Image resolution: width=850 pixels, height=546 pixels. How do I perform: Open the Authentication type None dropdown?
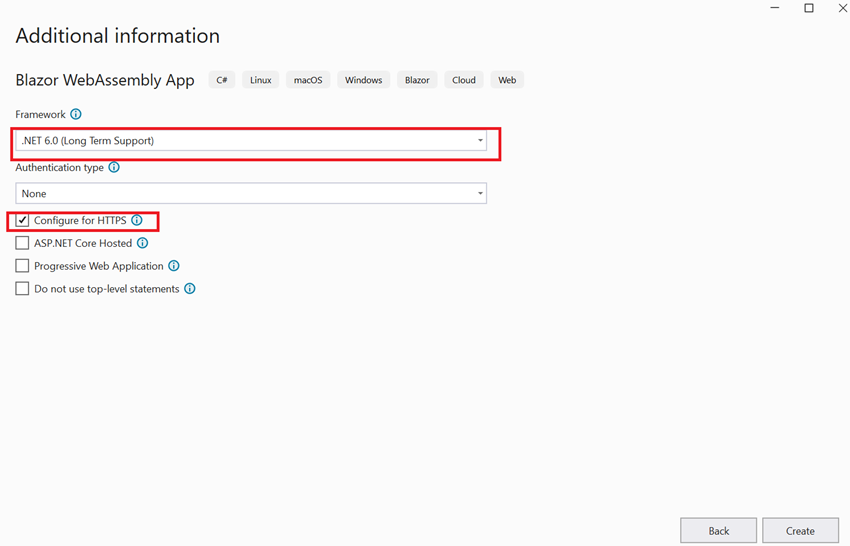(x=251, y=194)
